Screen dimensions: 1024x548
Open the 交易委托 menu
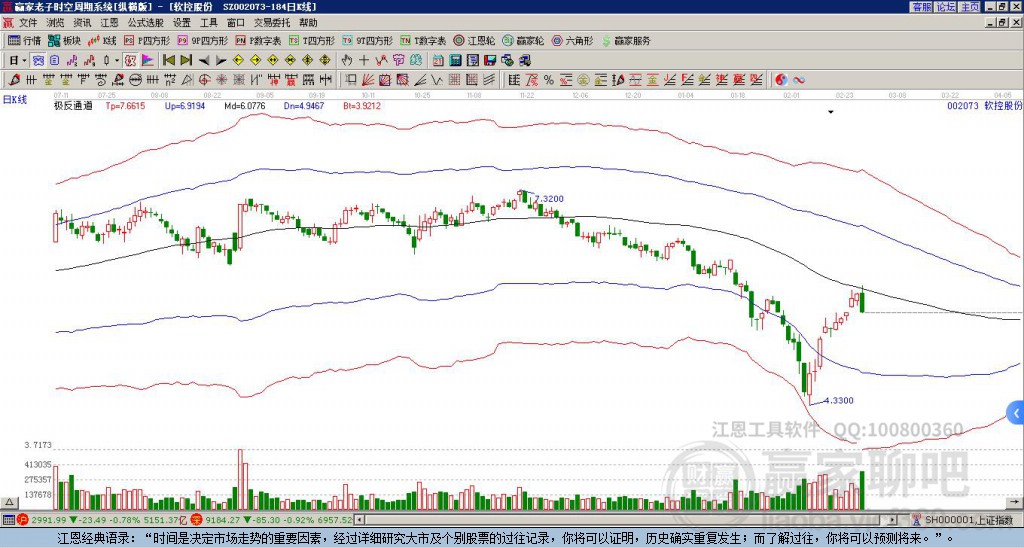click(x=272, y=23)
